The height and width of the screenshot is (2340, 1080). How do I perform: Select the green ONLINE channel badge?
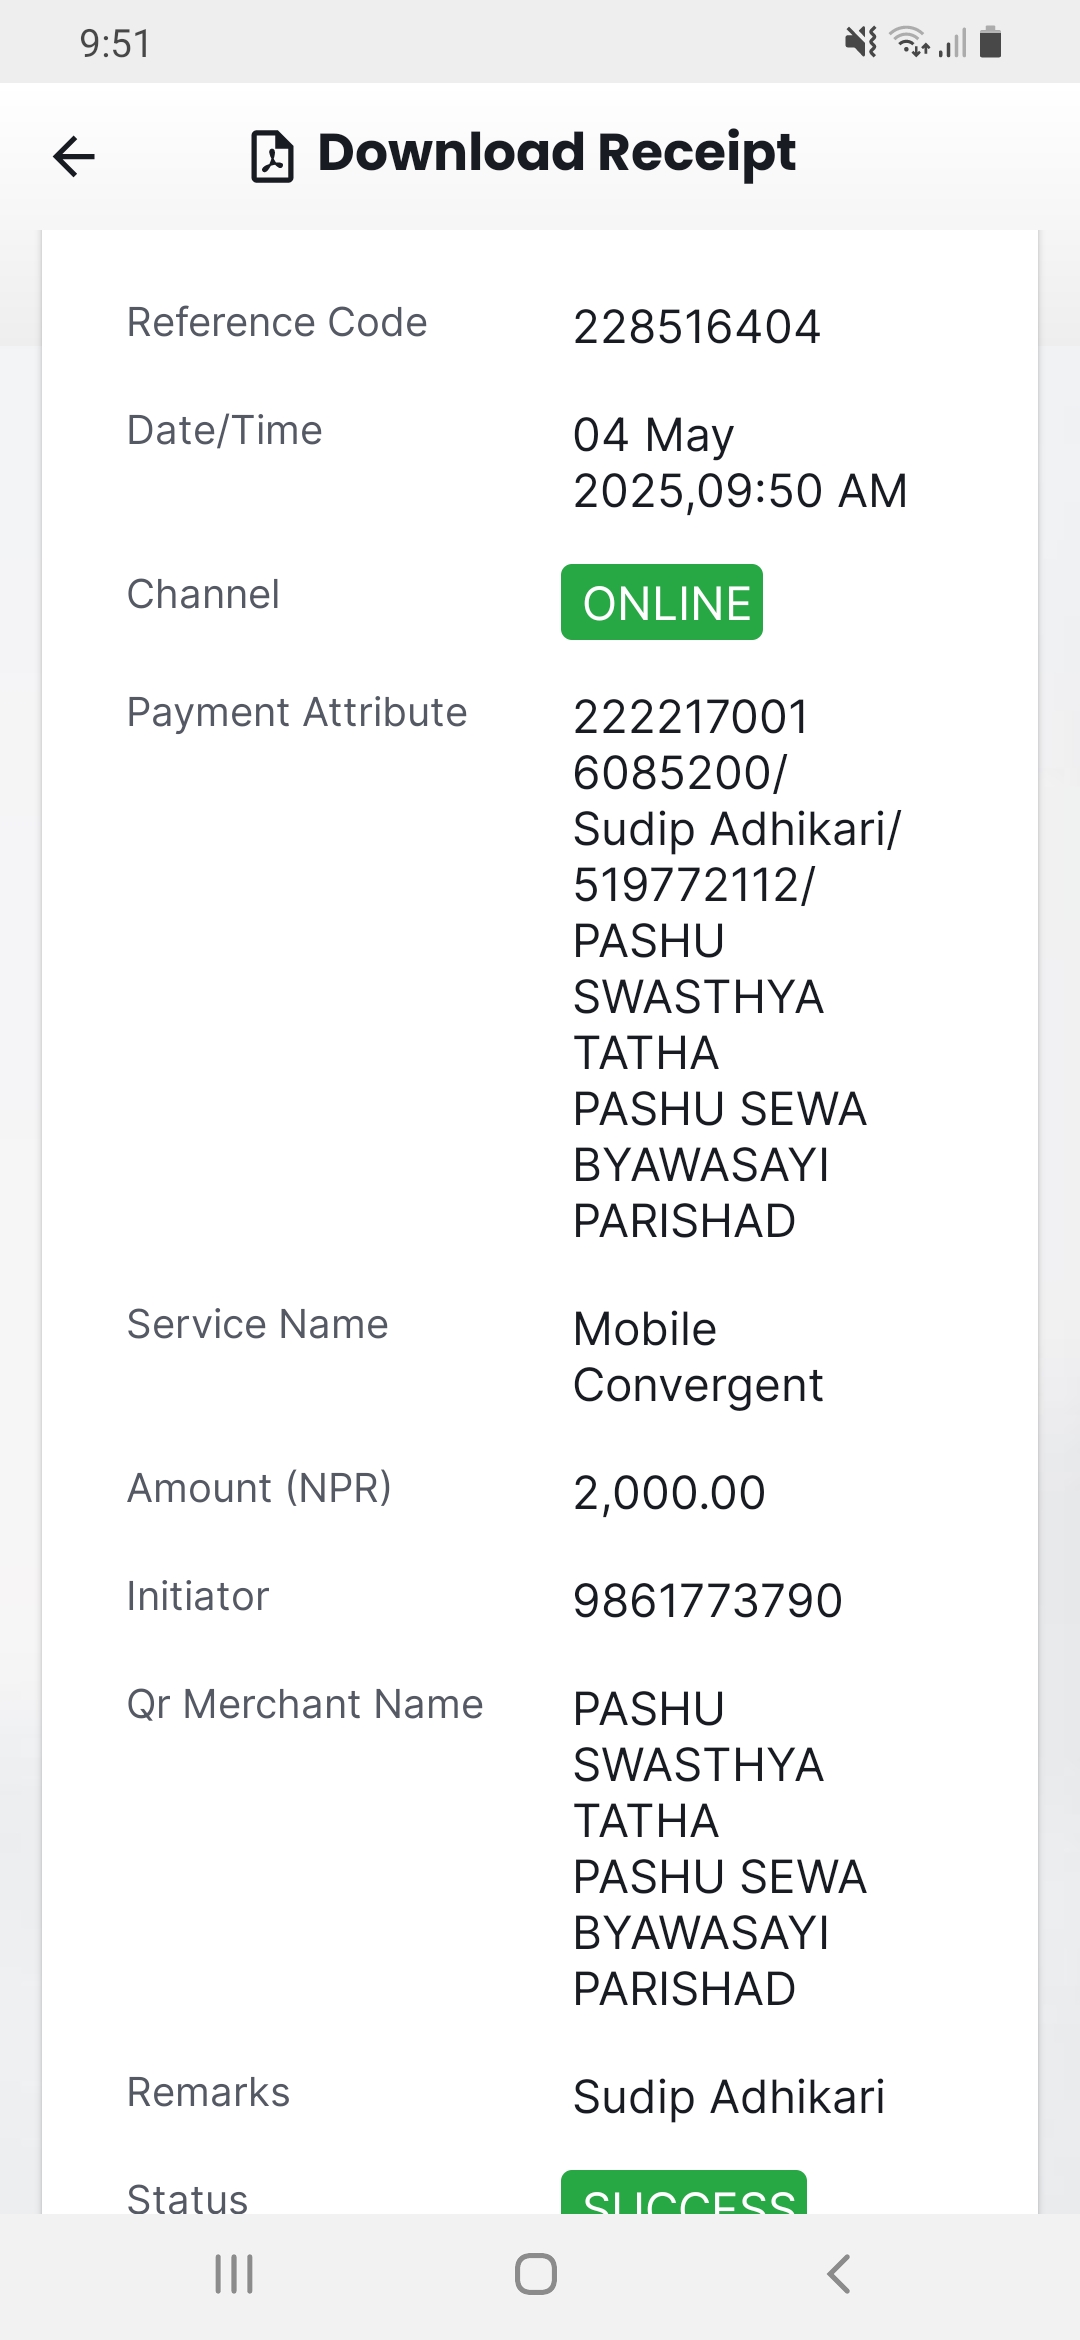662,602
